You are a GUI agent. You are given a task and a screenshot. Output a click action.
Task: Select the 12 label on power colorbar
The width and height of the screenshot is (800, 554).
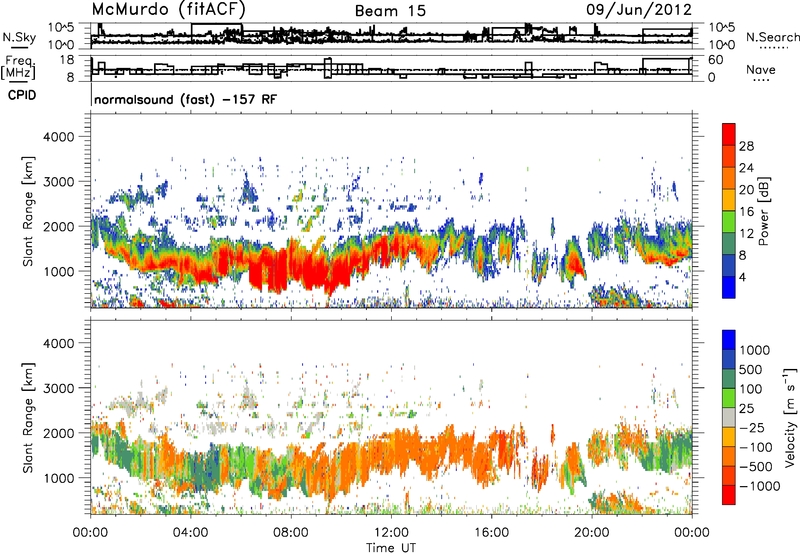pos(746,234)
